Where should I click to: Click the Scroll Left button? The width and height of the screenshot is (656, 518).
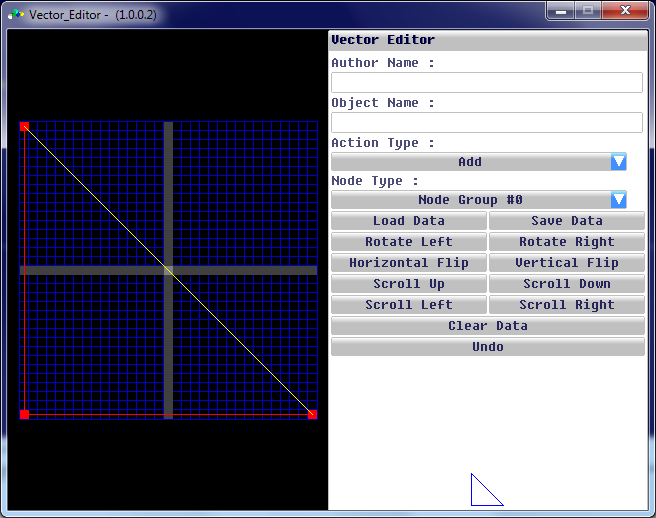coord(408,305)
